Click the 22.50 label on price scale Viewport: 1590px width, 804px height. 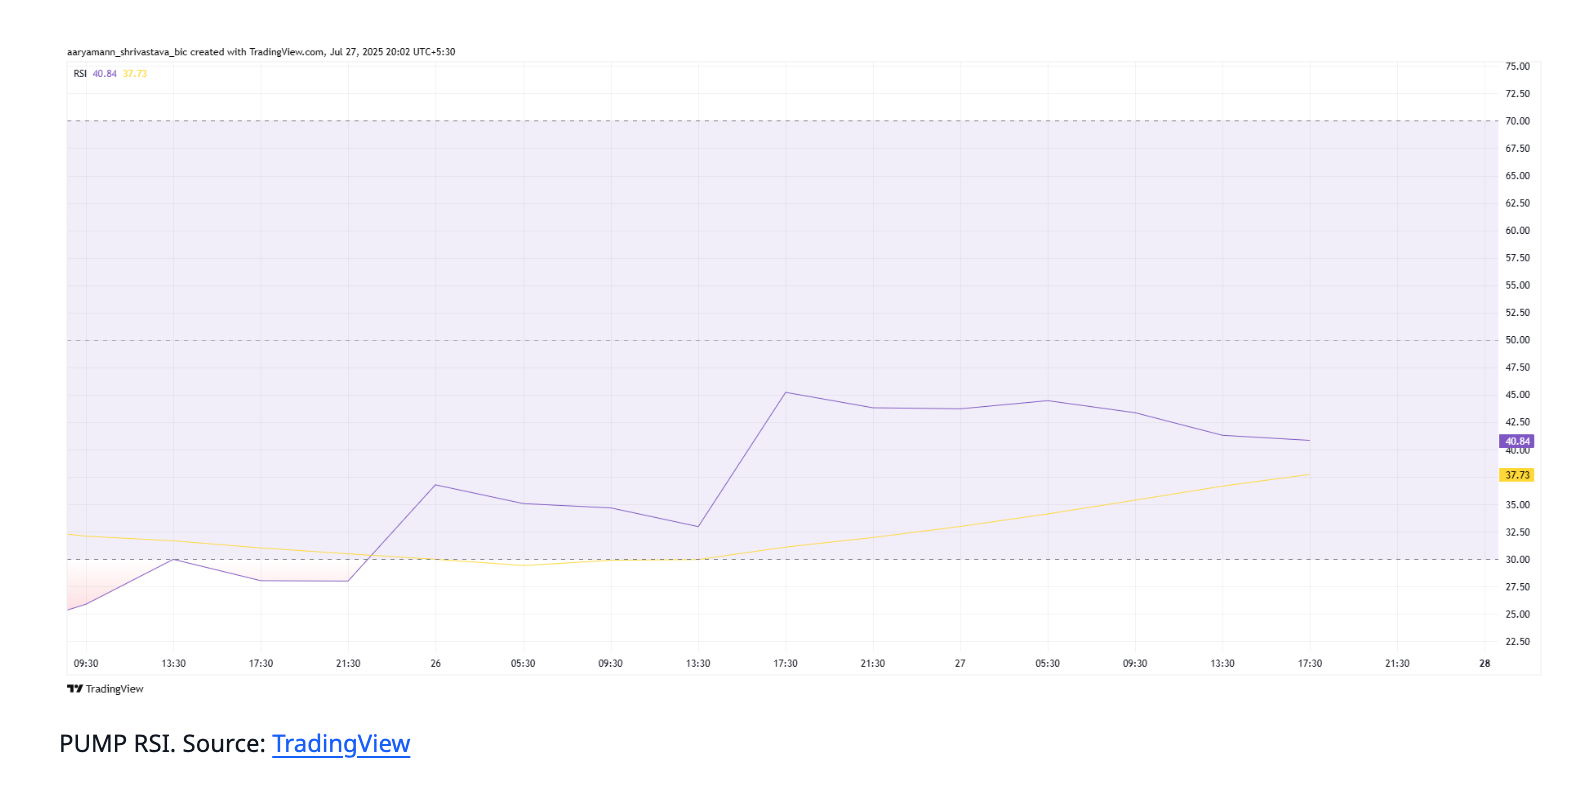(1517, 642)
